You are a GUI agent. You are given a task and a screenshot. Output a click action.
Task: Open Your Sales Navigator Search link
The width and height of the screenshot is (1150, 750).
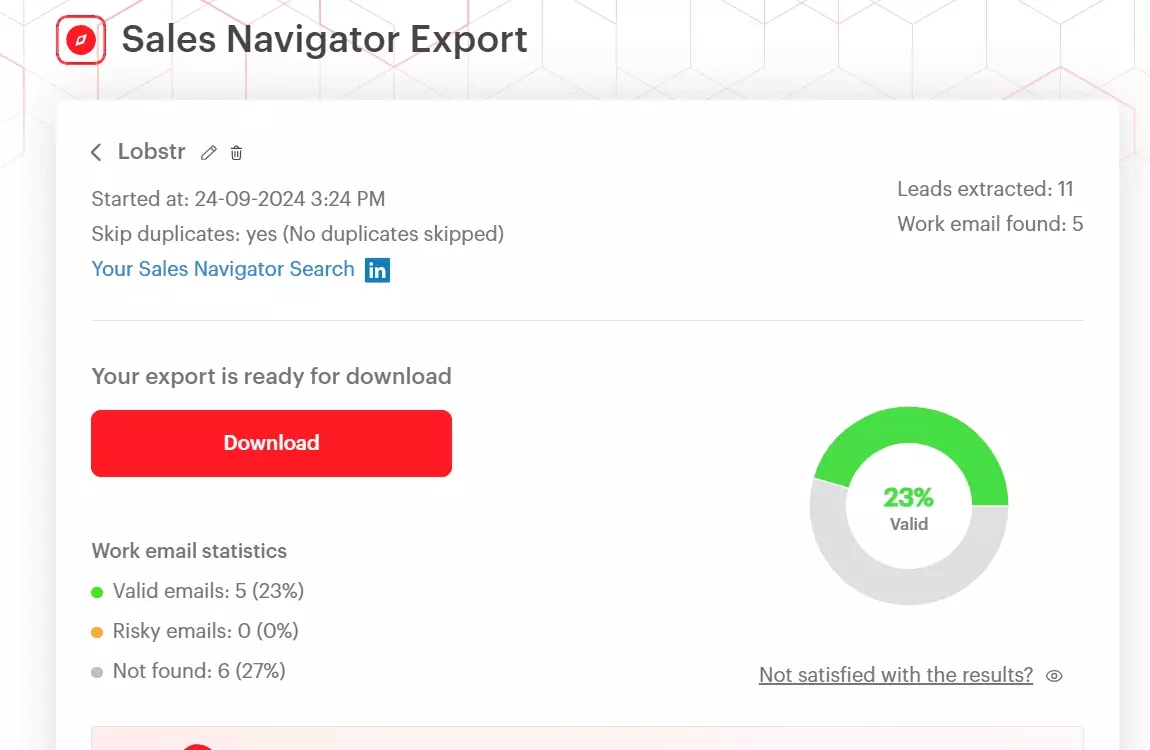(222, 269)
